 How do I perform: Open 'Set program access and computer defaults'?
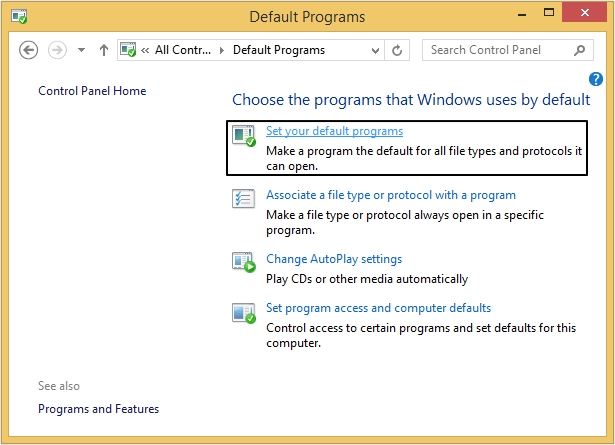pos(378,308)
